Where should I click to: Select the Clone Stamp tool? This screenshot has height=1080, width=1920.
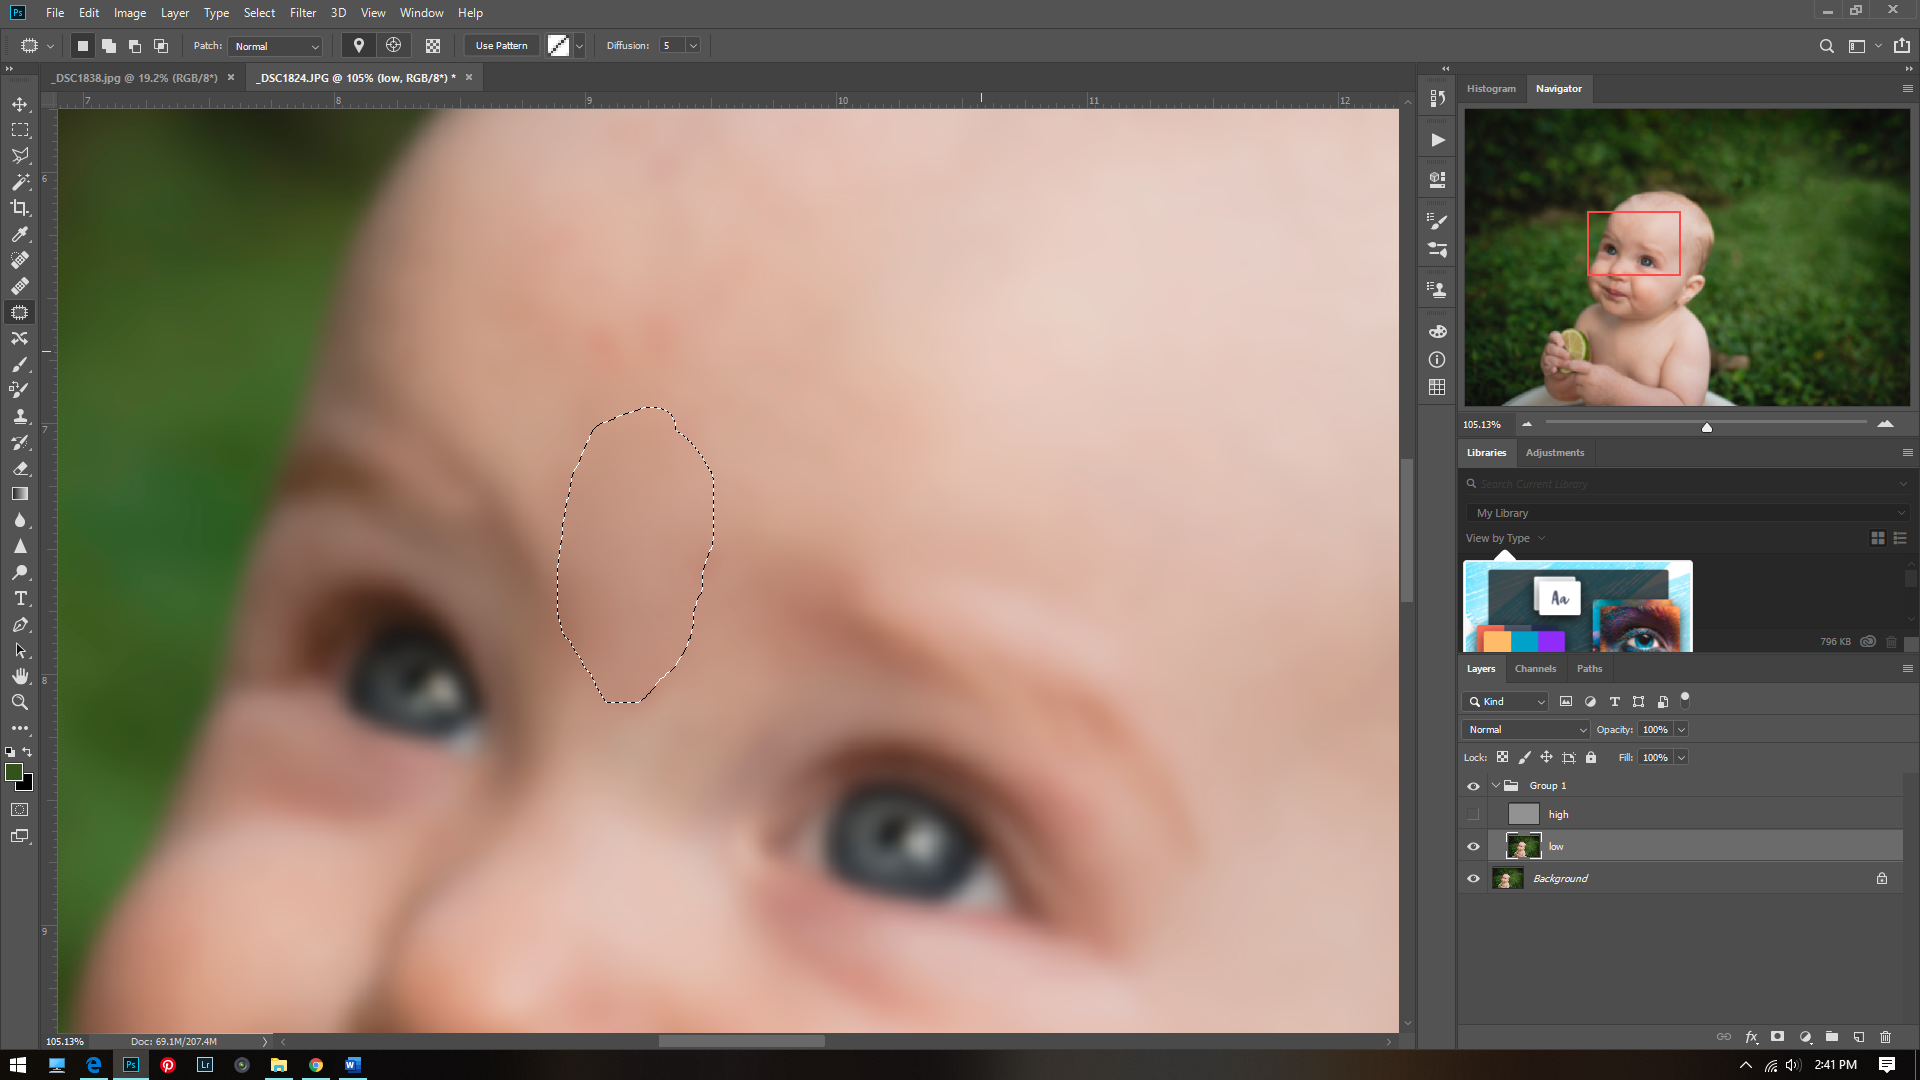(20, 416)
